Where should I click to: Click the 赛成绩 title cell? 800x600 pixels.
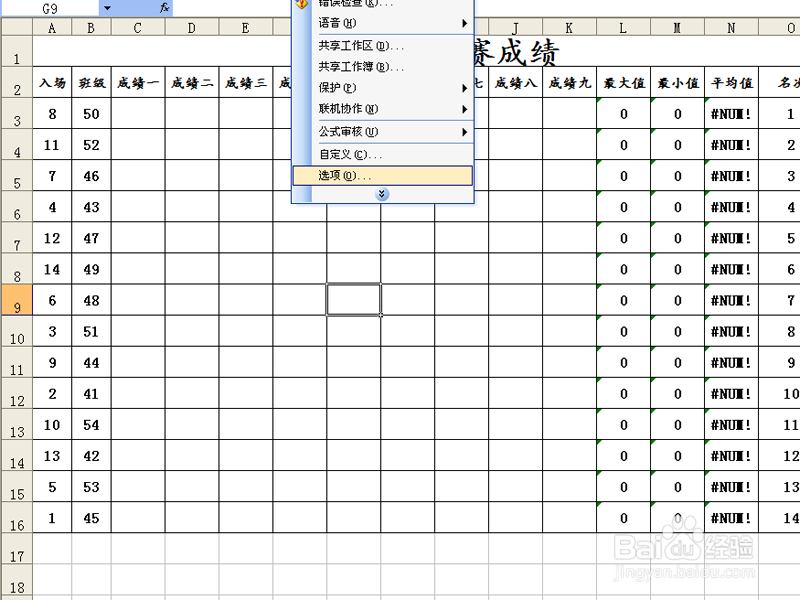pyautogui.click(x=515, y=51)
